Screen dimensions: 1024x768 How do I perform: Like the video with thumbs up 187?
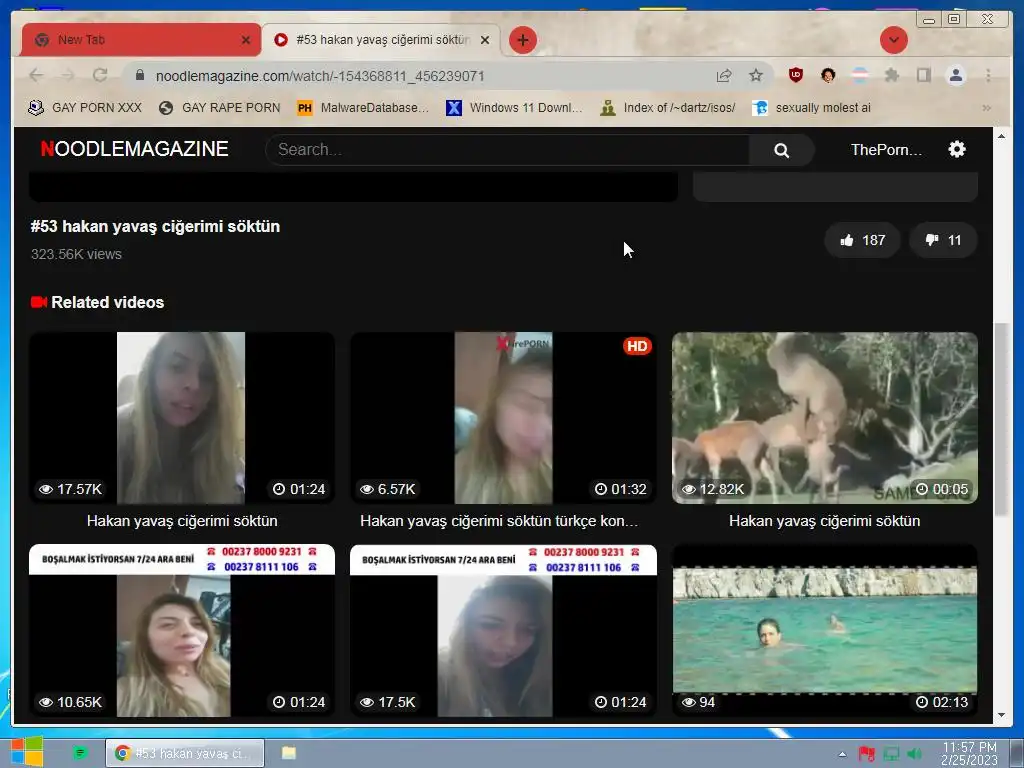(863, 240)
